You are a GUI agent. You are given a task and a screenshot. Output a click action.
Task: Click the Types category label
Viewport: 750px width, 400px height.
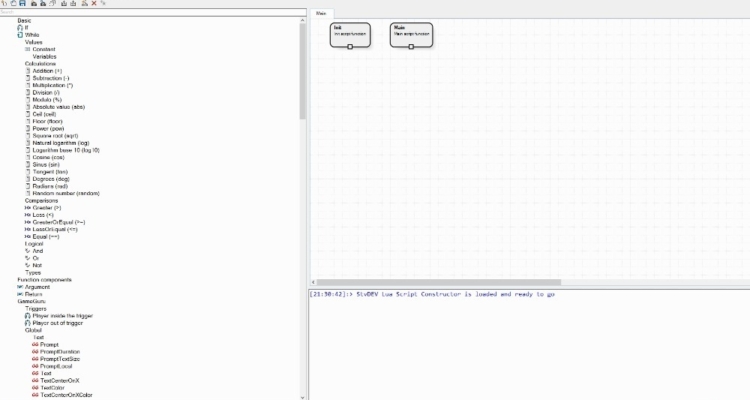(x=33, y=272)
